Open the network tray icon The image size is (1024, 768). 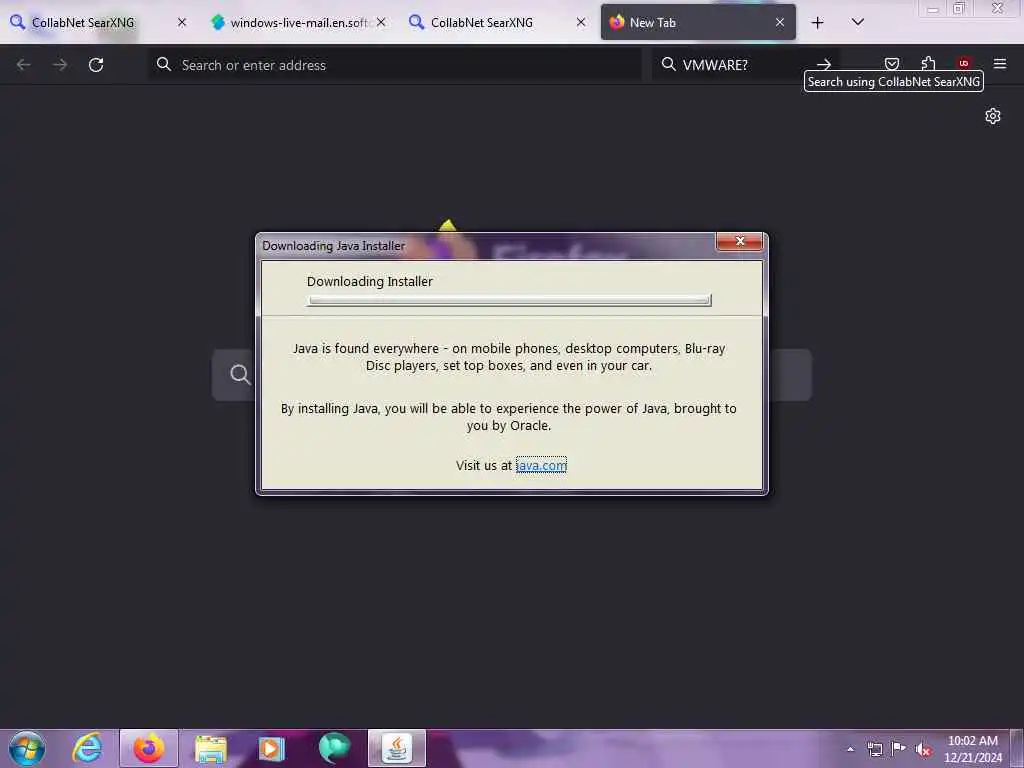coord(874,750)
